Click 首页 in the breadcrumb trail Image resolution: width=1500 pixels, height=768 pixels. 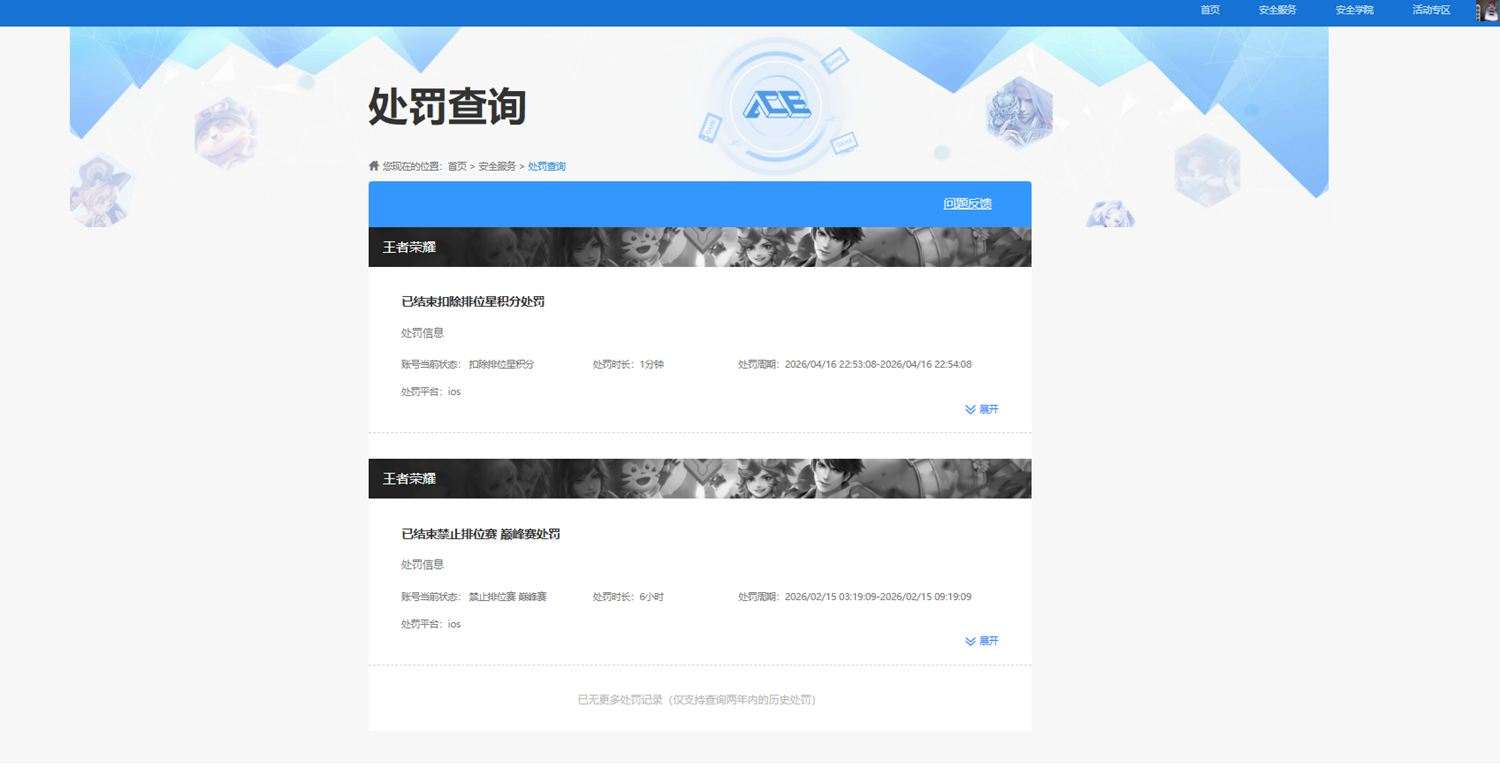[458, 166]
